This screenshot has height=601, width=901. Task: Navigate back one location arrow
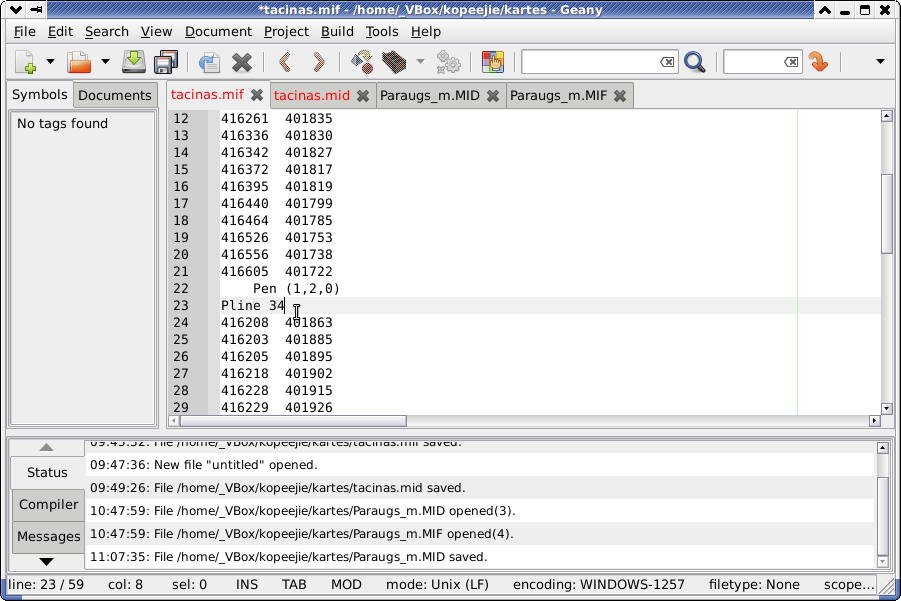click(x=285, y=61)
